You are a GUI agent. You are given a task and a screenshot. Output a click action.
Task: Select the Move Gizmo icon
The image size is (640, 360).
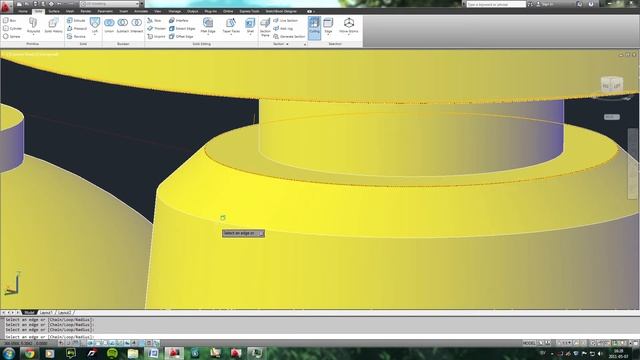(349, 25)
